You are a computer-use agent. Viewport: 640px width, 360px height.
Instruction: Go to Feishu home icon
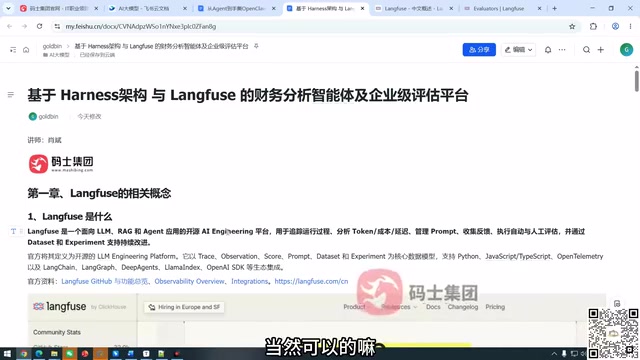click(x=26, y=50)
